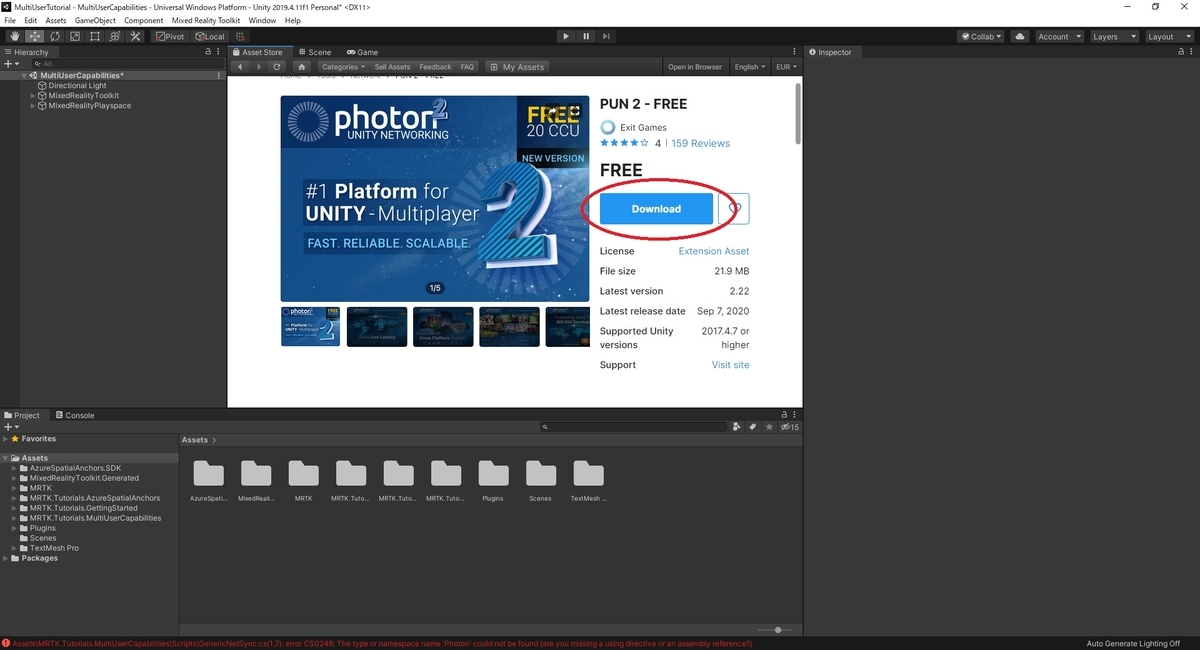Image resolution: width=1200 pixels, height=650 pixels.
Task: Select the Rotate tool
Action: pyautogui.click(x=55, y=36)
